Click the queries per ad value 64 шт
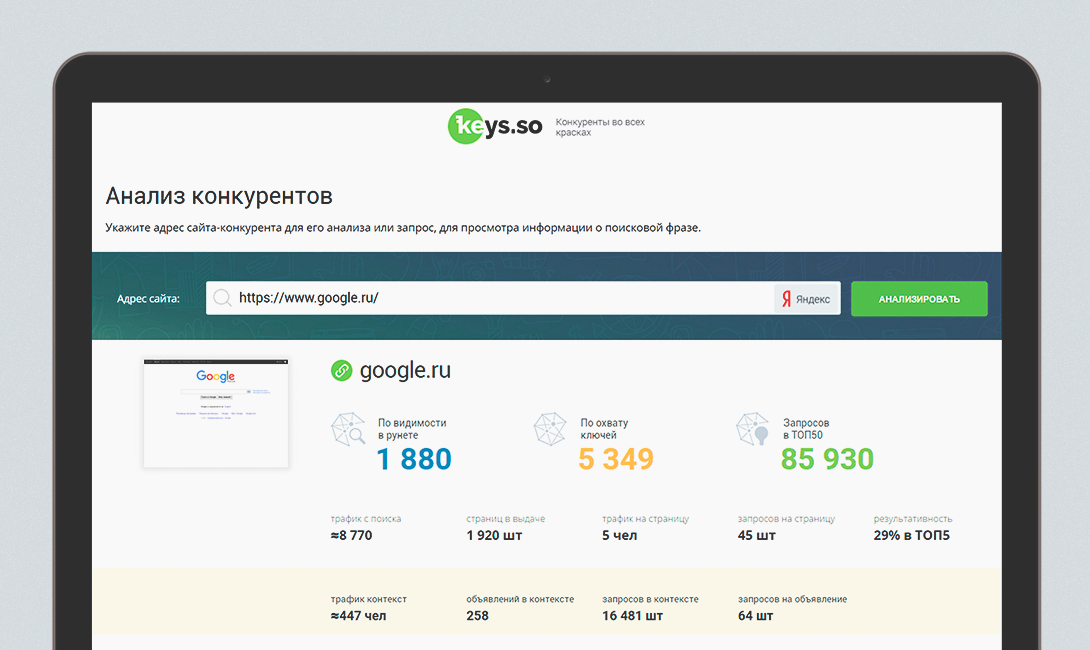 [x=756, y=616]
